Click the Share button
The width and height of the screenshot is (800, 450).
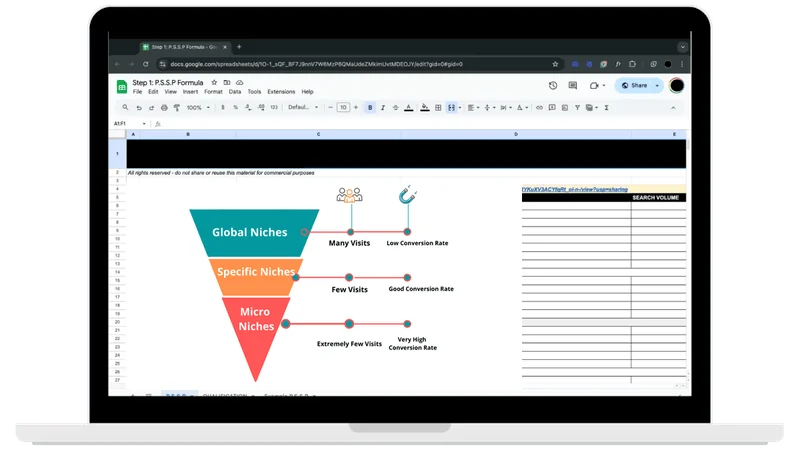pyautogui.click(x=634, y=86)
